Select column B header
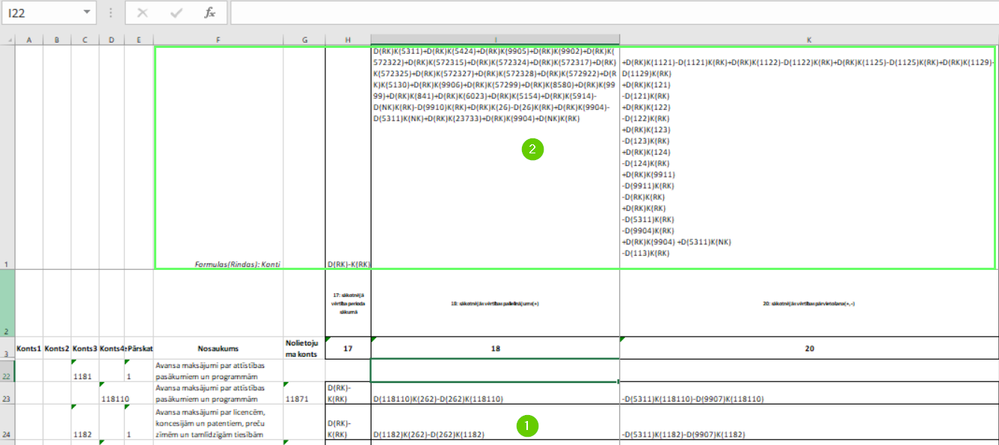Screen dimensions: 999x445 (x=57, y=40)
